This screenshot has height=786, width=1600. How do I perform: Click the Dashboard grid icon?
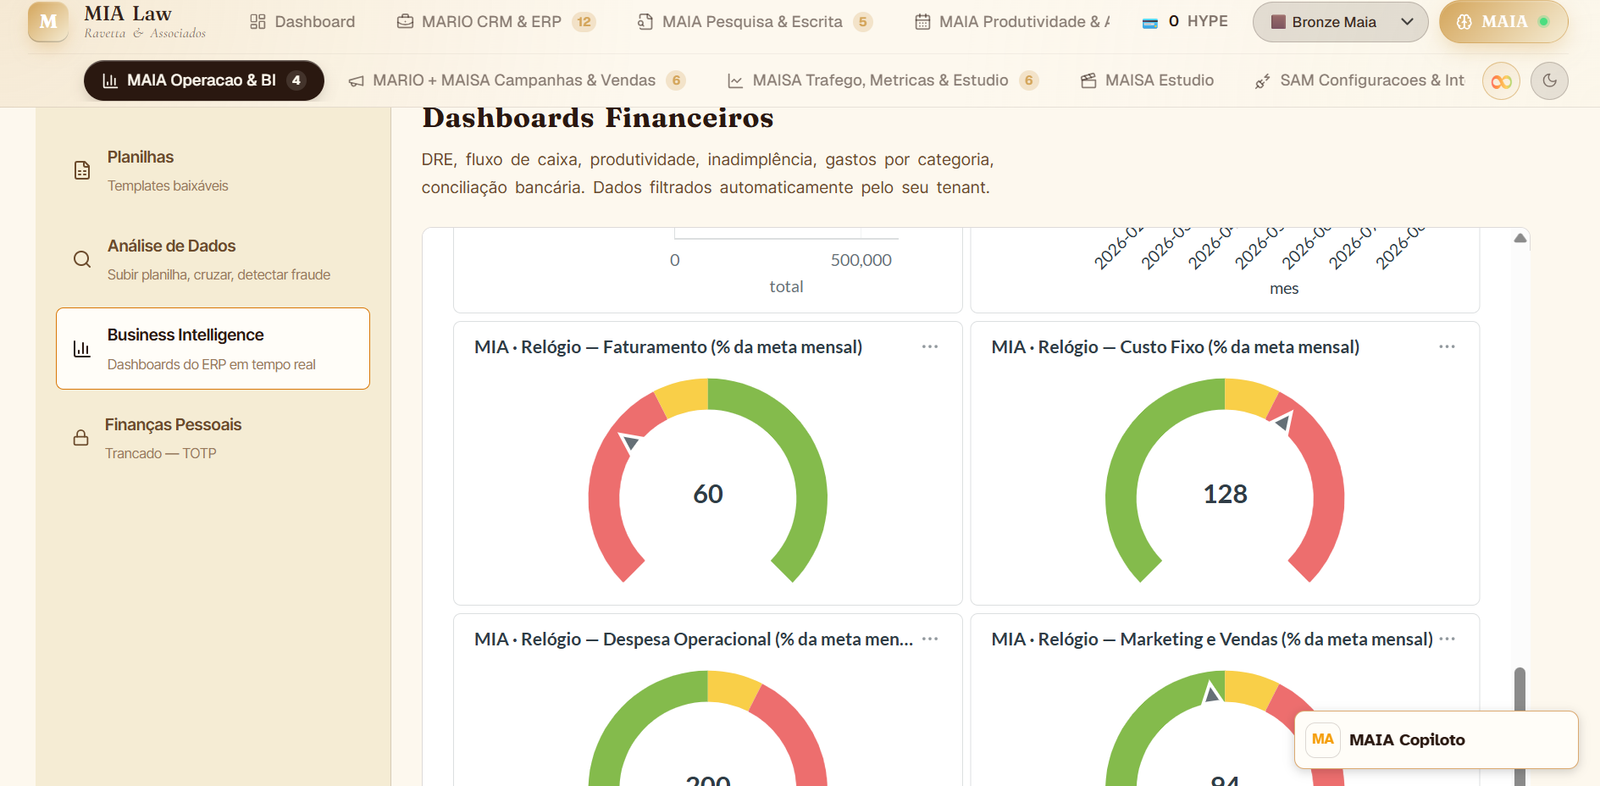[x=258, y=22]
